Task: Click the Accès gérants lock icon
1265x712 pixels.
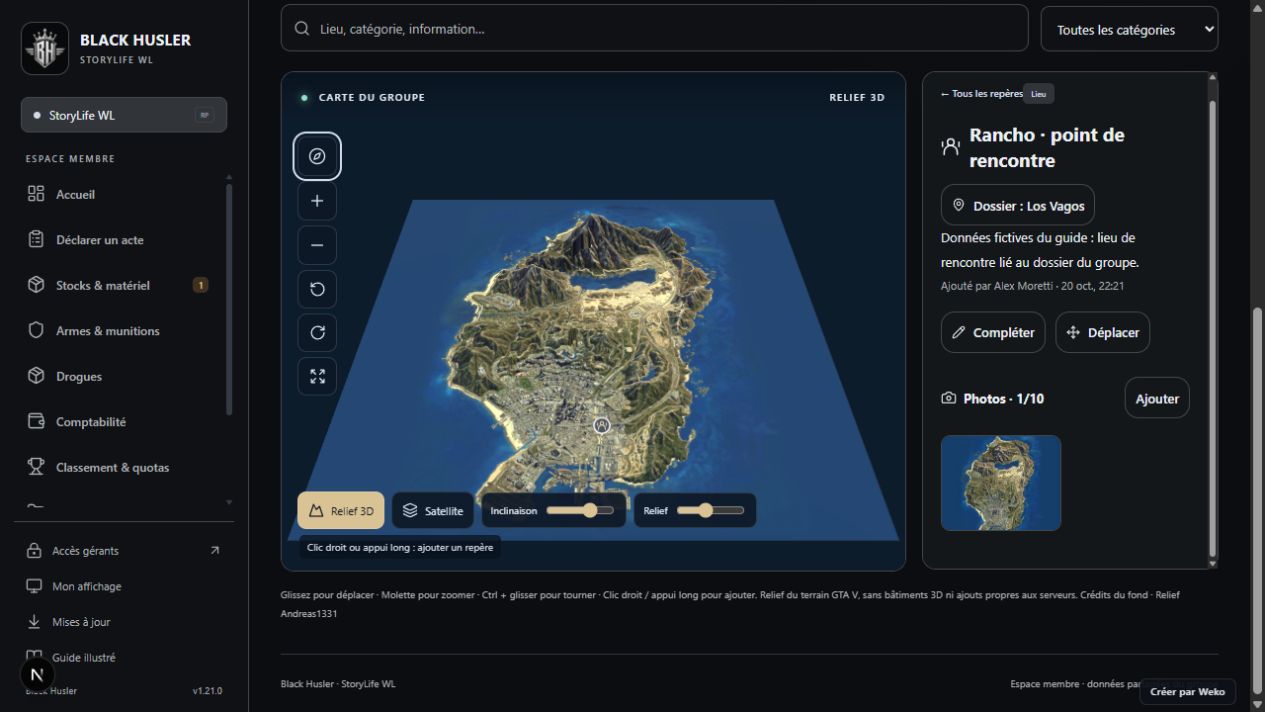Action: [34, 551]
